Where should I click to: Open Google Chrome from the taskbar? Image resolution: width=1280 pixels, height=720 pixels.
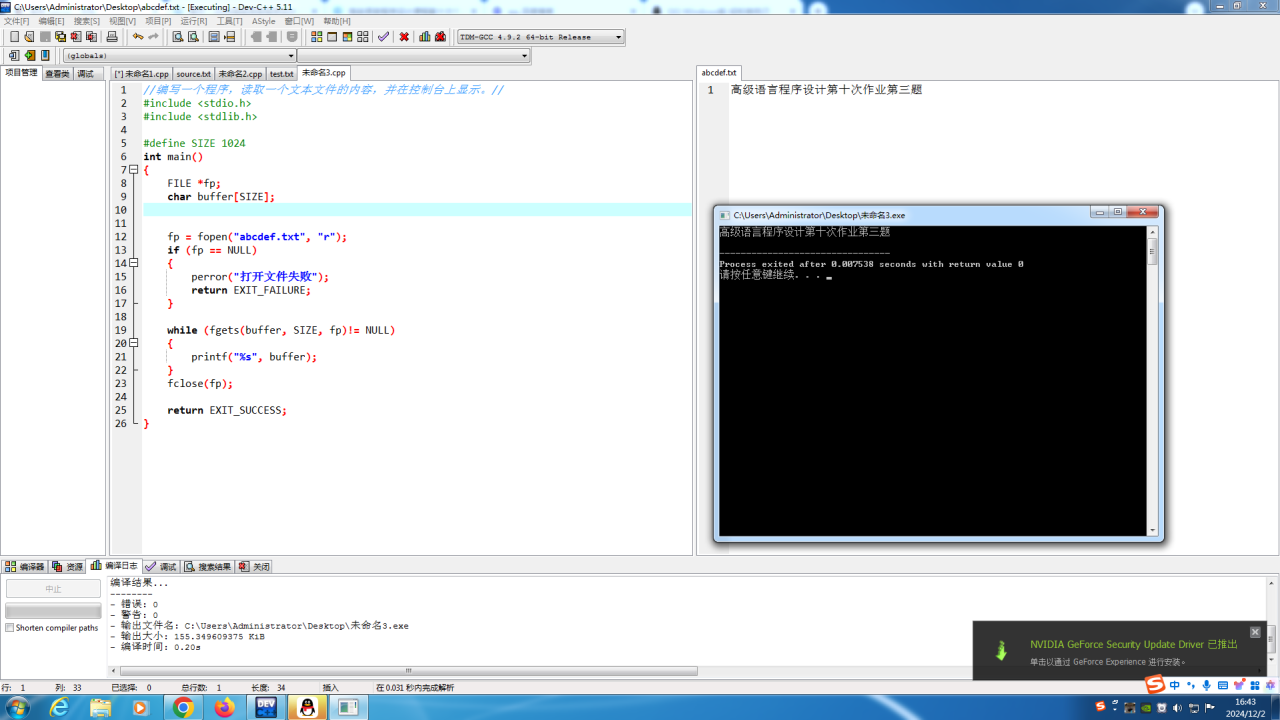(183, 707)
